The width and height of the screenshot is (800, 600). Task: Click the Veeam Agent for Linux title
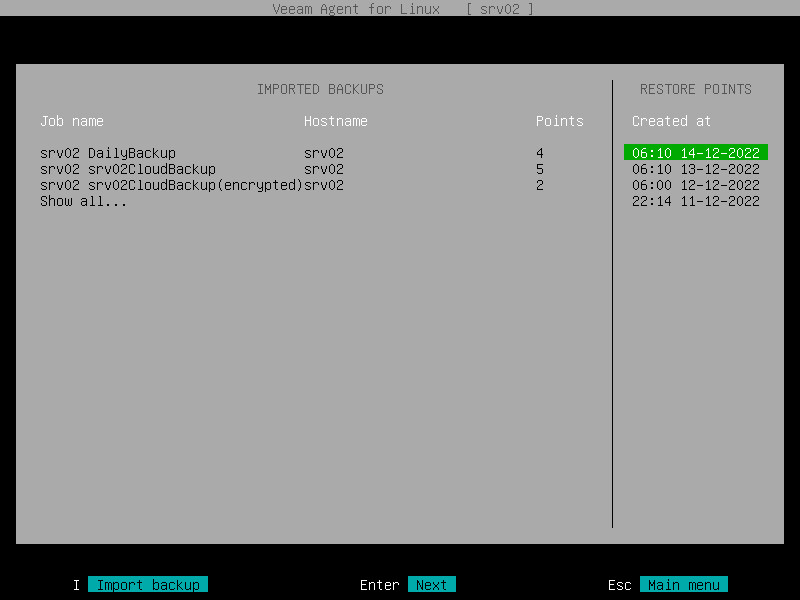[357, 9]
